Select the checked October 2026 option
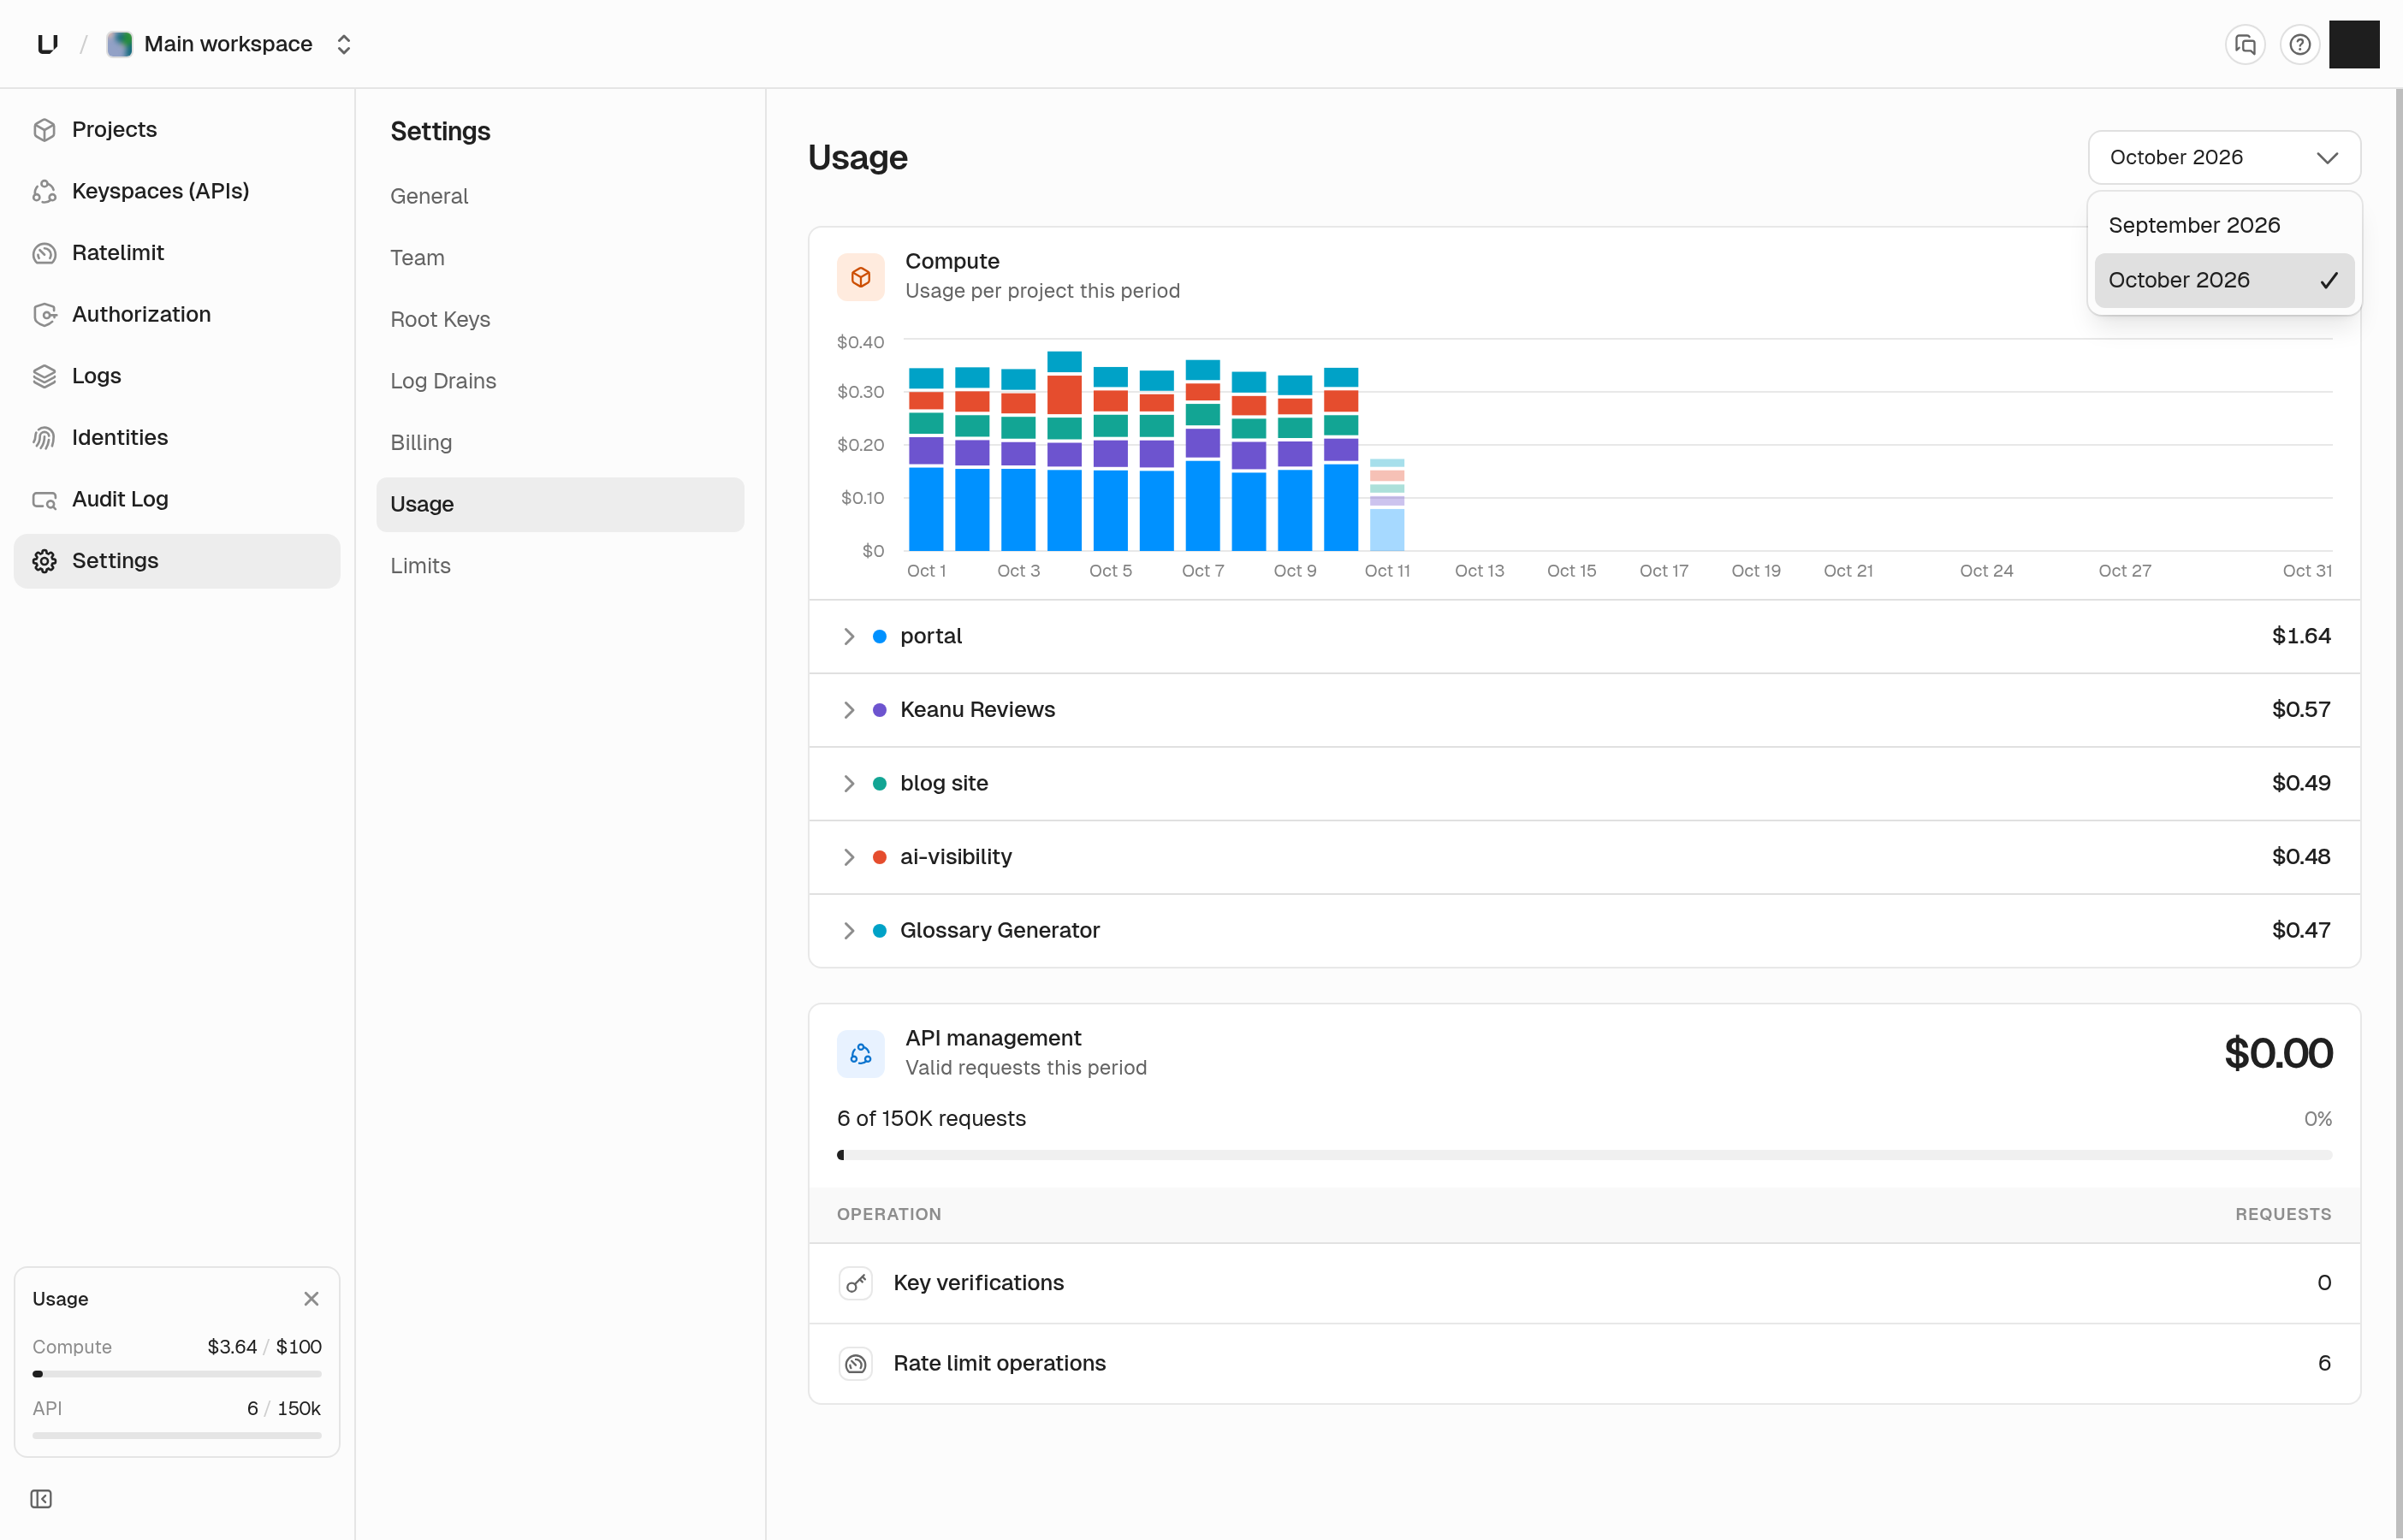2403x1540 pixels. tap(2224, 280)
